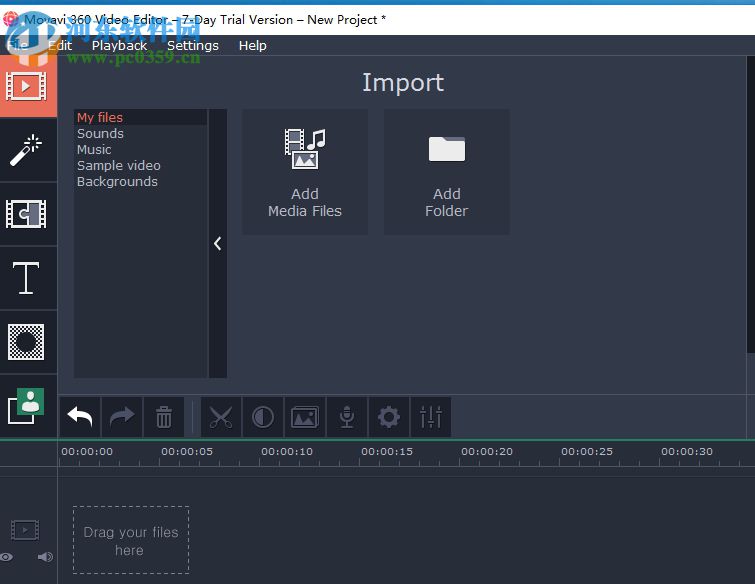The image size is (755, 584).
Task: Click the Add Folder tile
Action: tap(446, 172)
